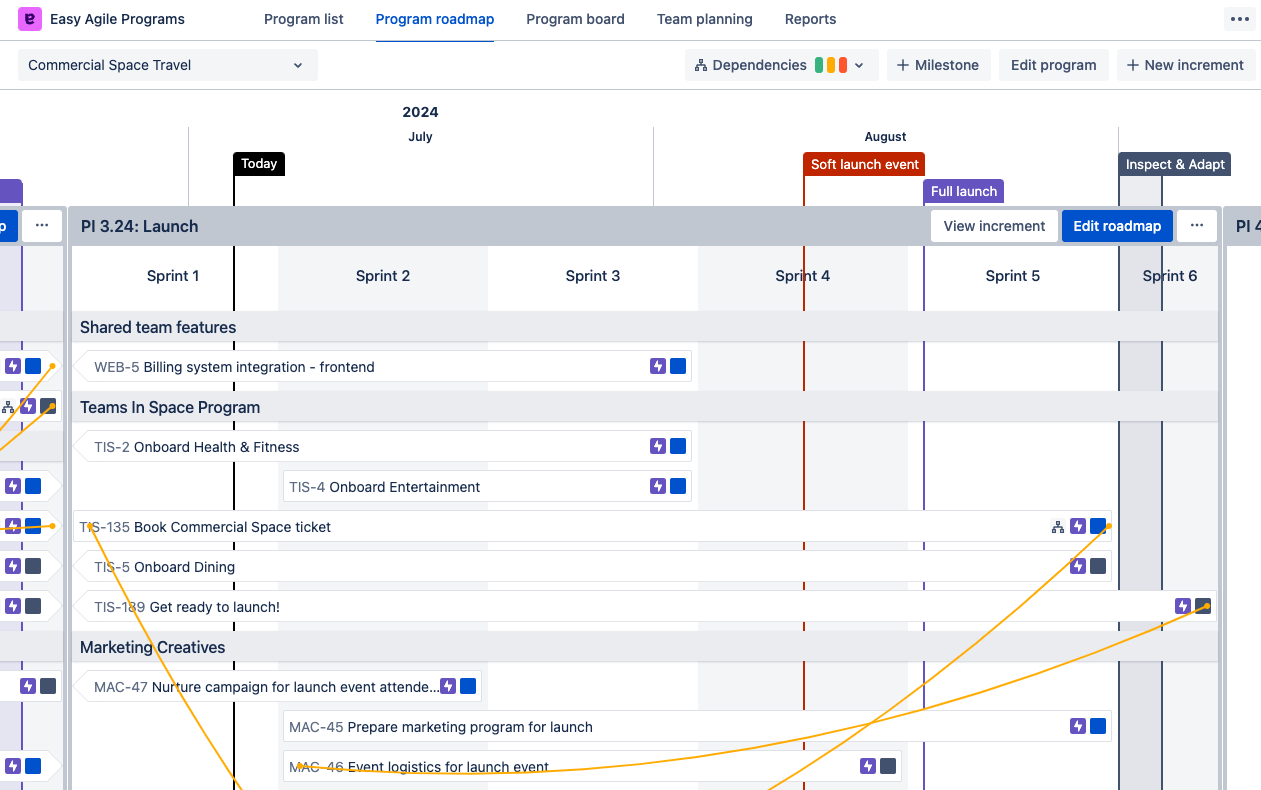Click the Easy Agile Programs logo icon

pos(30,19)
